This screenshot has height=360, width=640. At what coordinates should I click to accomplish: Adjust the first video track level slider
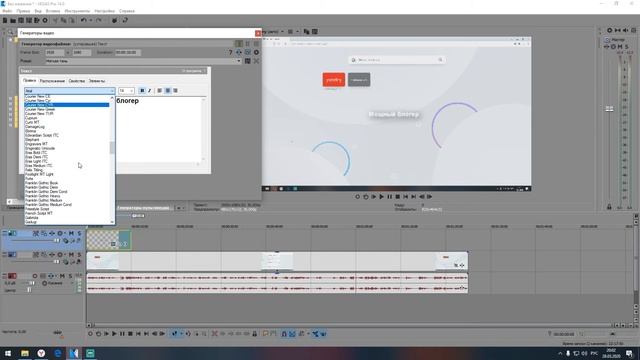click(56, 241)
